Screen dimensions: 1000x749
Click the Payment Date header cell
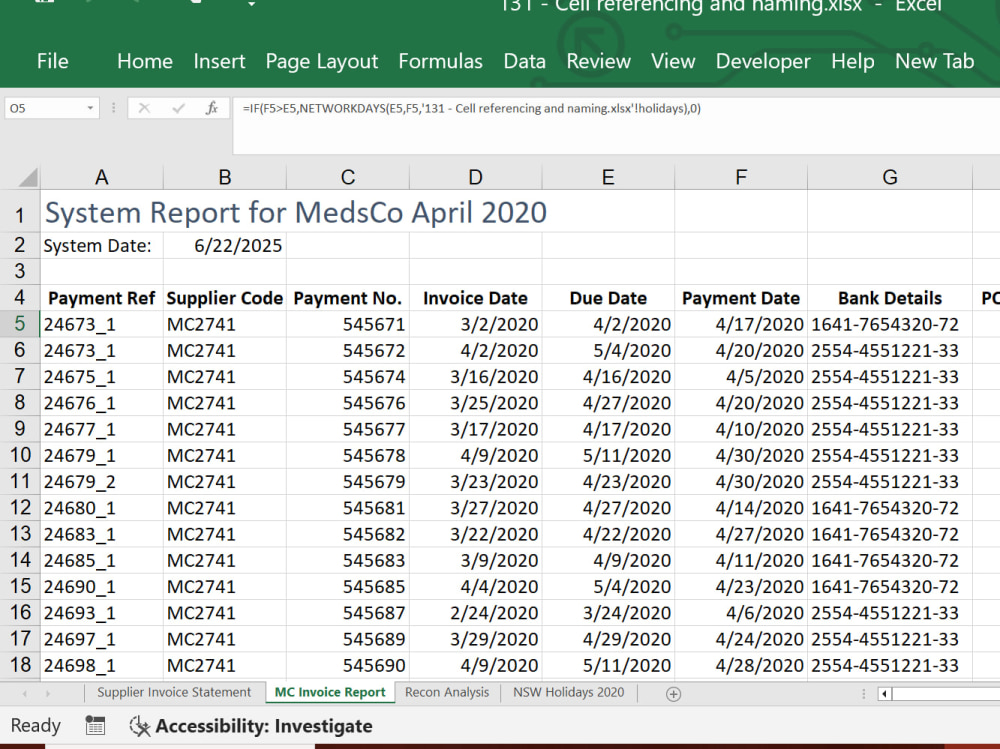pos(740,298)
